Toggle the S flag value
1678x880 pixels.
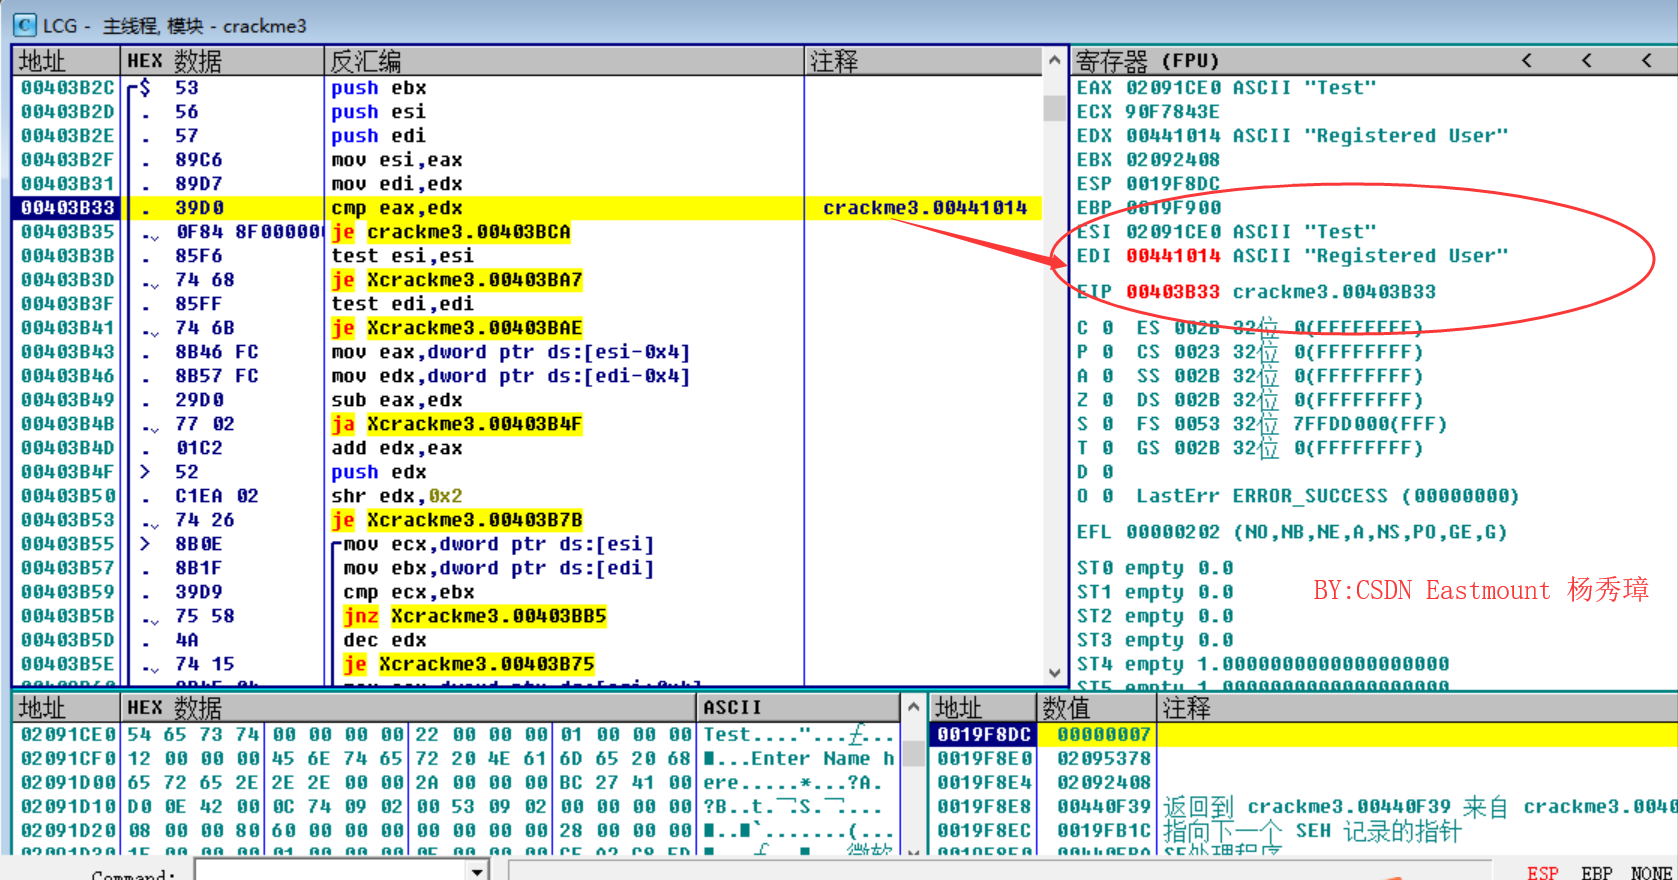click(x=1108, y=424)
